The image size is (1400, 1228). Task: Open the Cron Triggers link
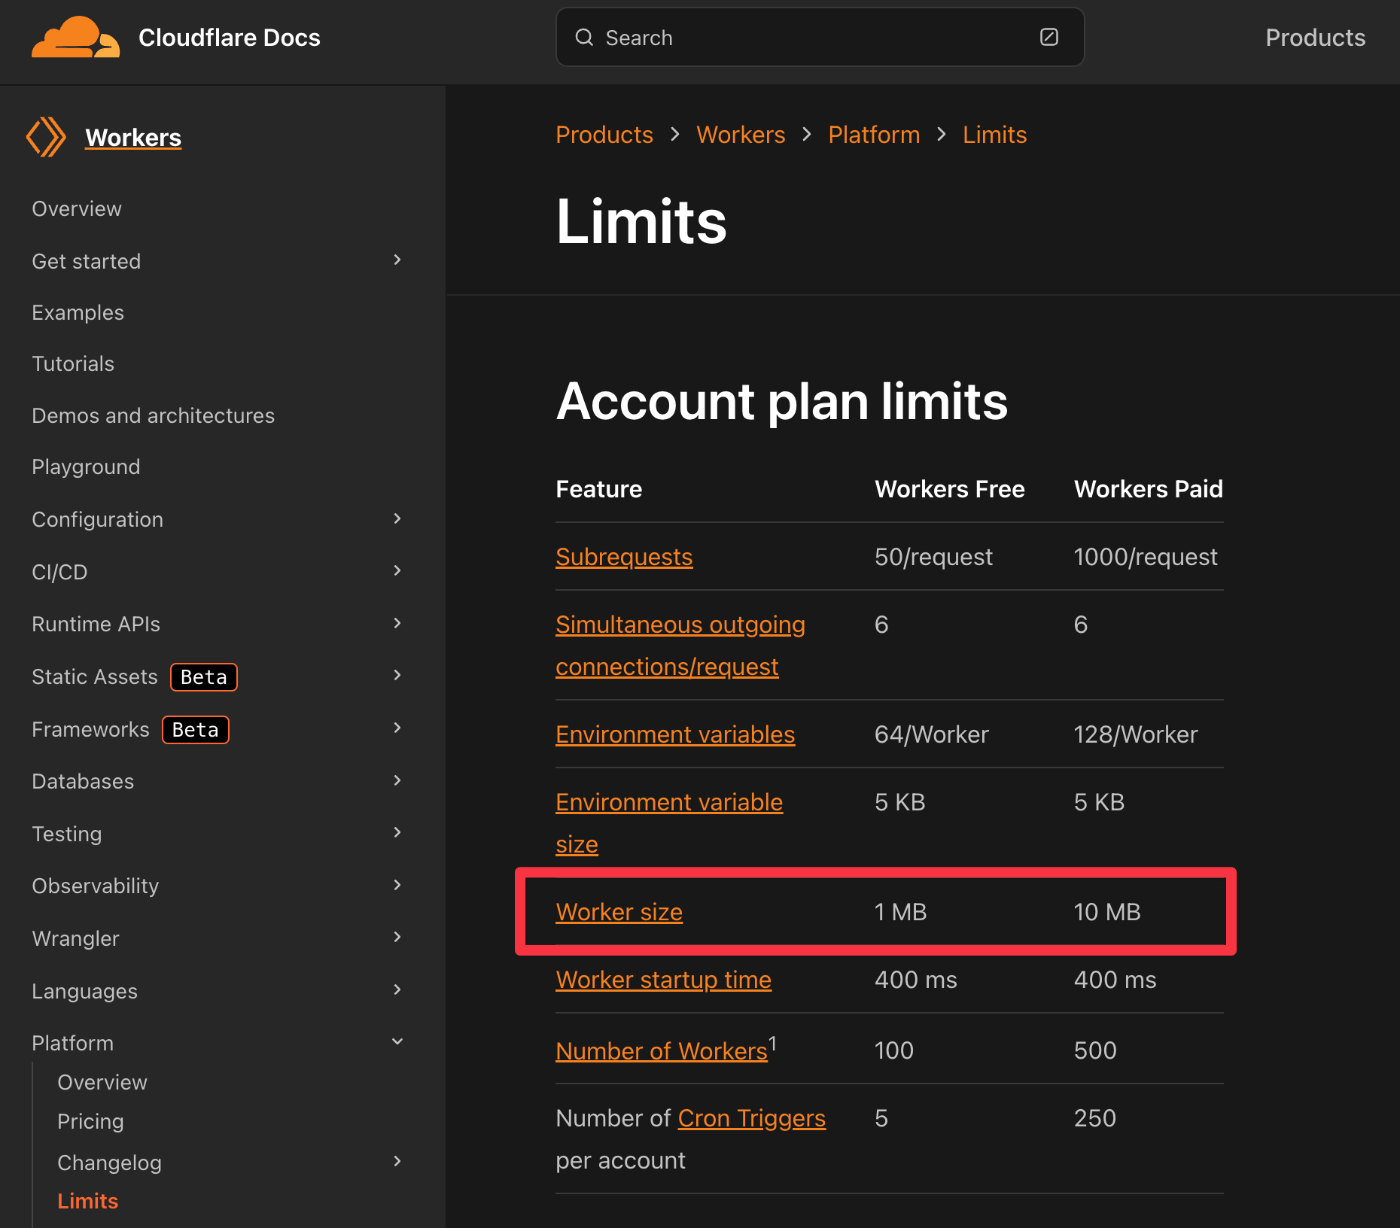pyautogui.click(x=752, y=1118)
